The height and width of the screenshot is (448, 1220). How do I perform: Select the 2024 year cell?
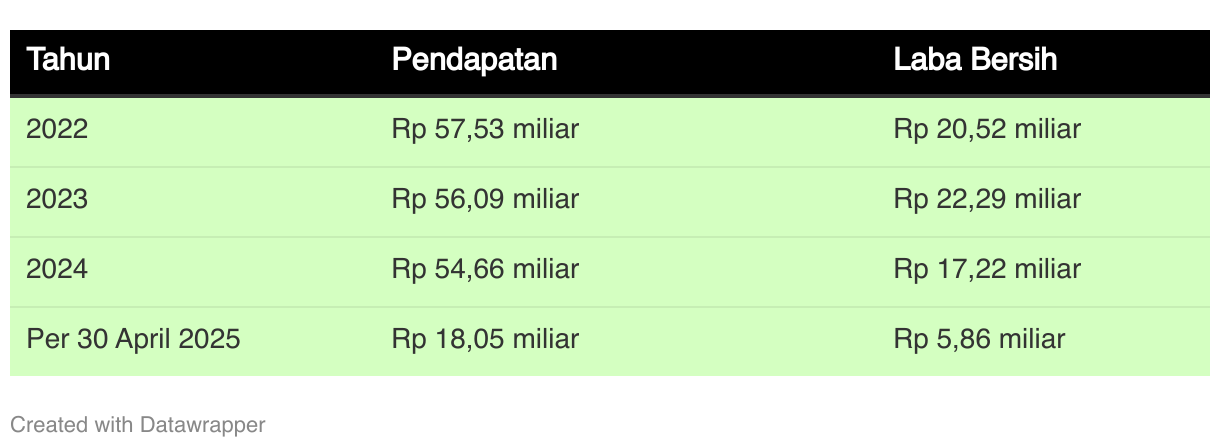(x=57, y=269)
